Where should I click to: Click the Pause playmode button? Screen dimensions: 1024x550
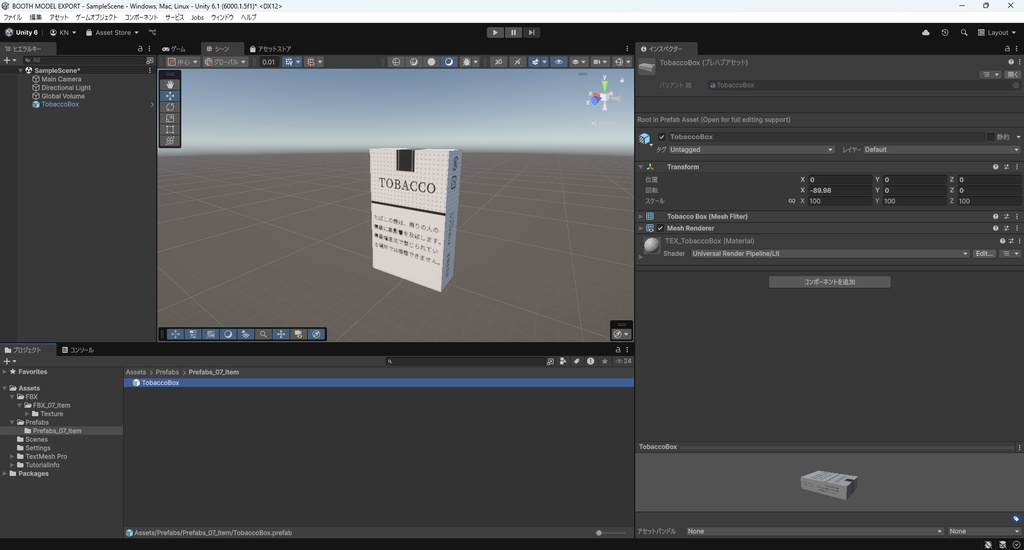click(x=513, y=32)
